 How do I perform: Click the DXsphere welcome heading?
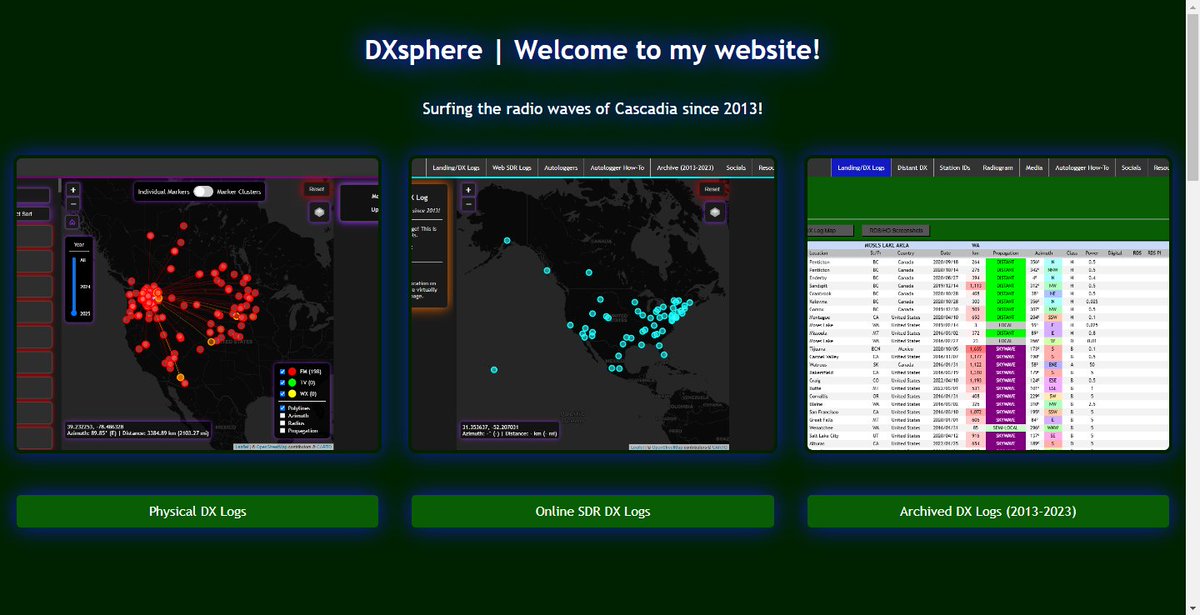click(x=592, y=50)
